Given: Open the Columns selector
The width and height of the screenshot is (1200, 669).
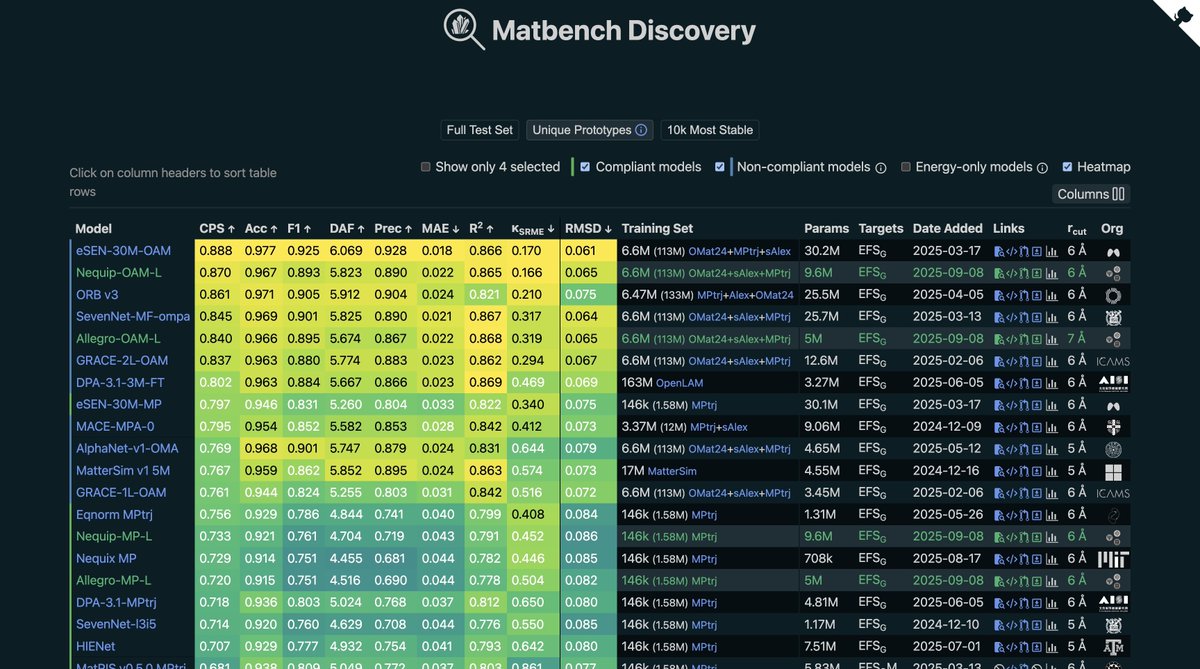Looking at the screenshot, I should (x=1091, y=193).
